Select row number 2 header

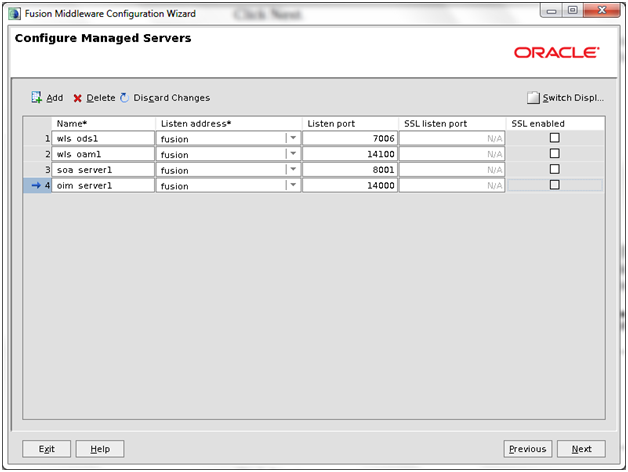coord(37,154)
